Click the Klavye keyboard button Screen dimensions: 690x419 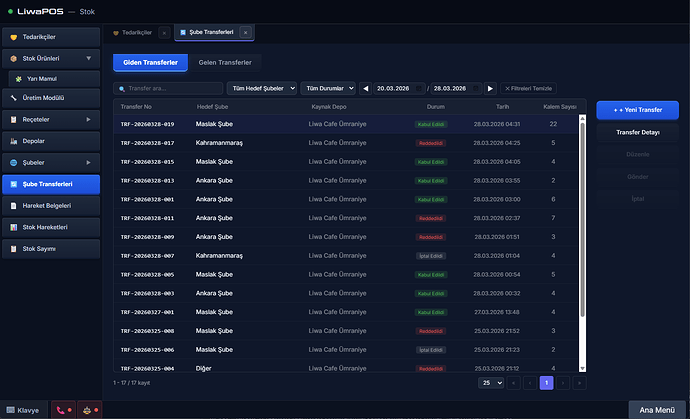(x=23, y=409)
